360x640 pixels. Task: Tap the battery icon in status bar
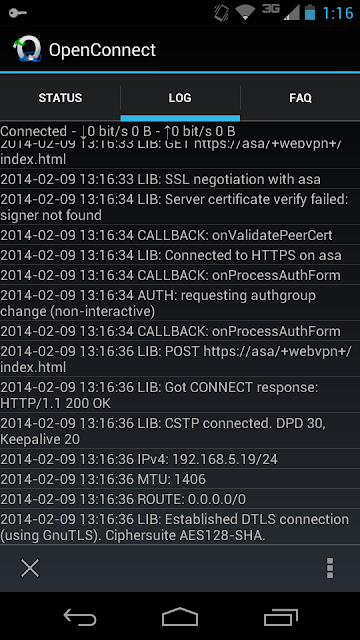(x=310, y=12)
